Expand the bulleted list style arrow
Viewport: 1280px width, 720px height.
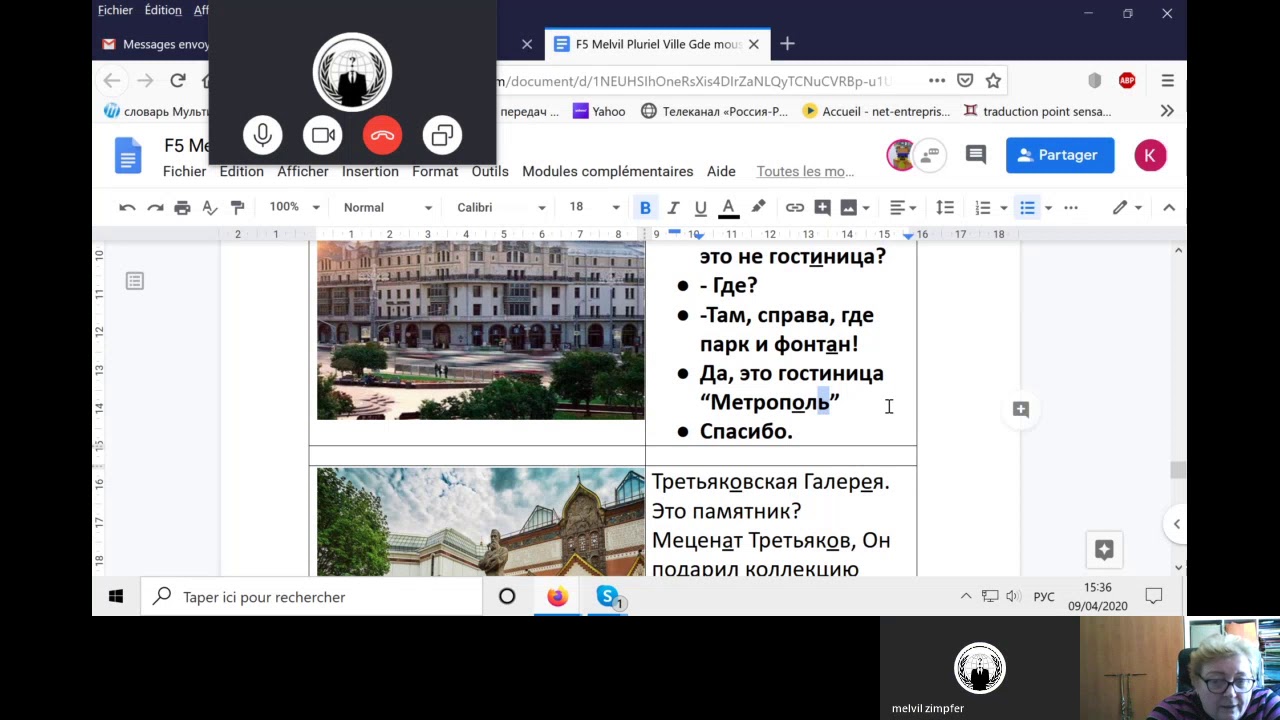point(1047,207)
